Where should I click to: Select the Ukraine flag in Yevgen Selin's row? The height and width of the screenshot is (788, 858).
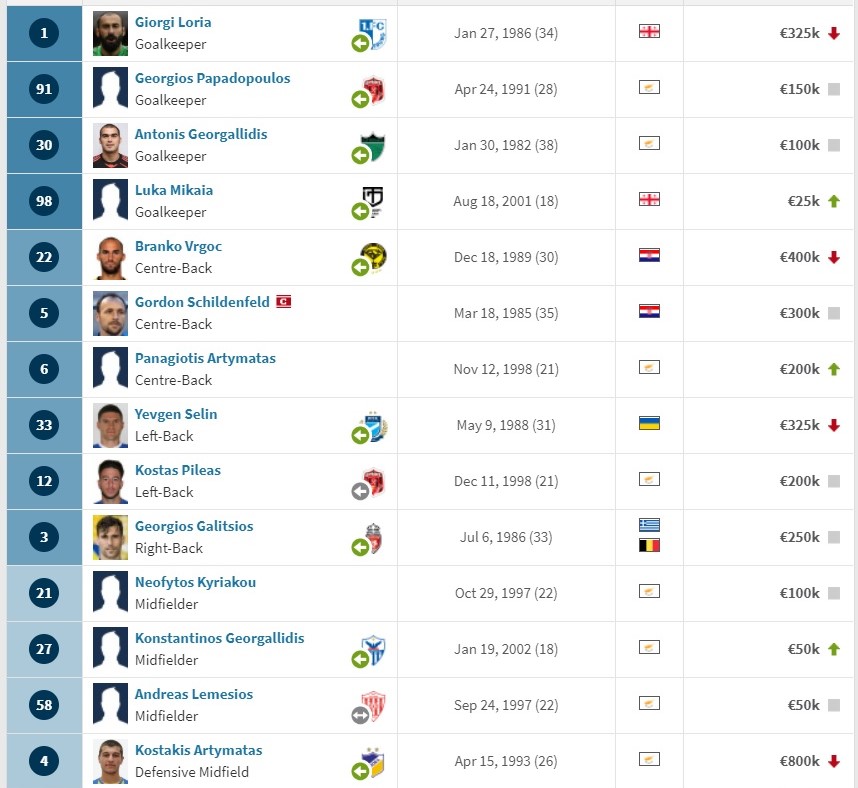tap(649, 424)
